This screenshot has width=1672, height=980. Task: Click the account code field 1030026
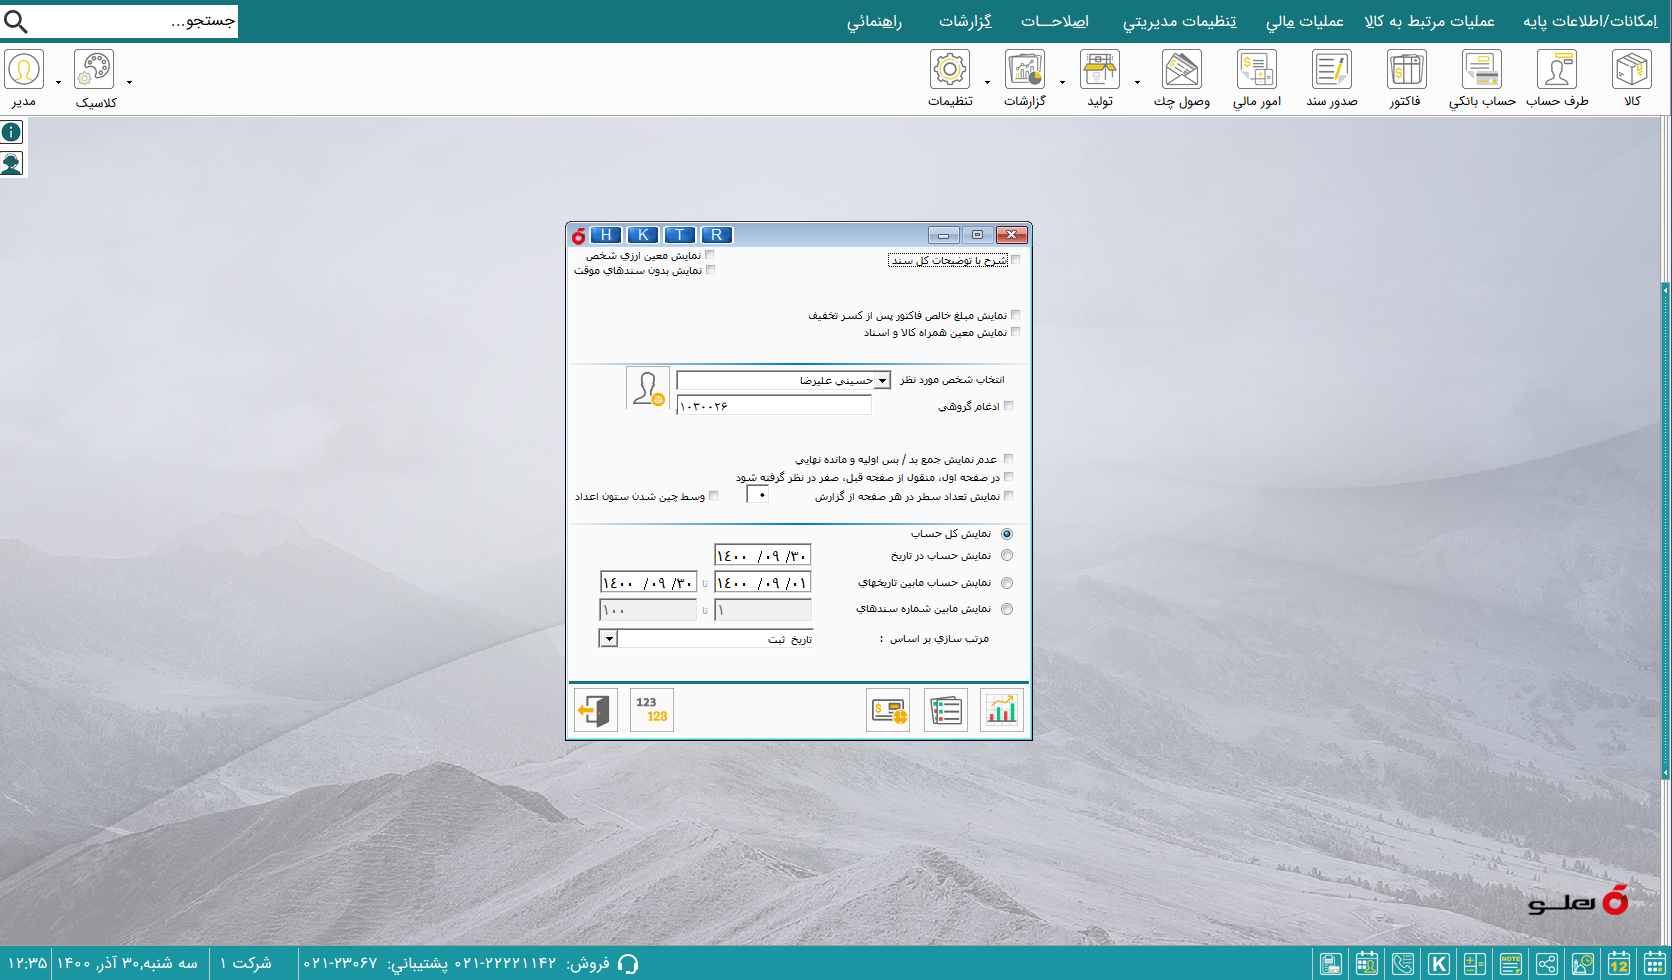pyautogui.click(x=774, y=406)
